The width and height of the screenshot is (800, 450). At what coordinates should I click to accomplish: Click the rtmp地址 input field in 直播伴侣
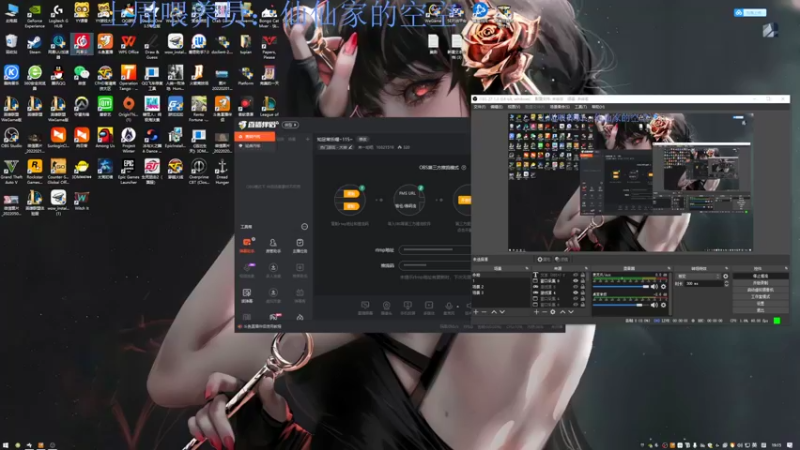click(x=434, y=250)
